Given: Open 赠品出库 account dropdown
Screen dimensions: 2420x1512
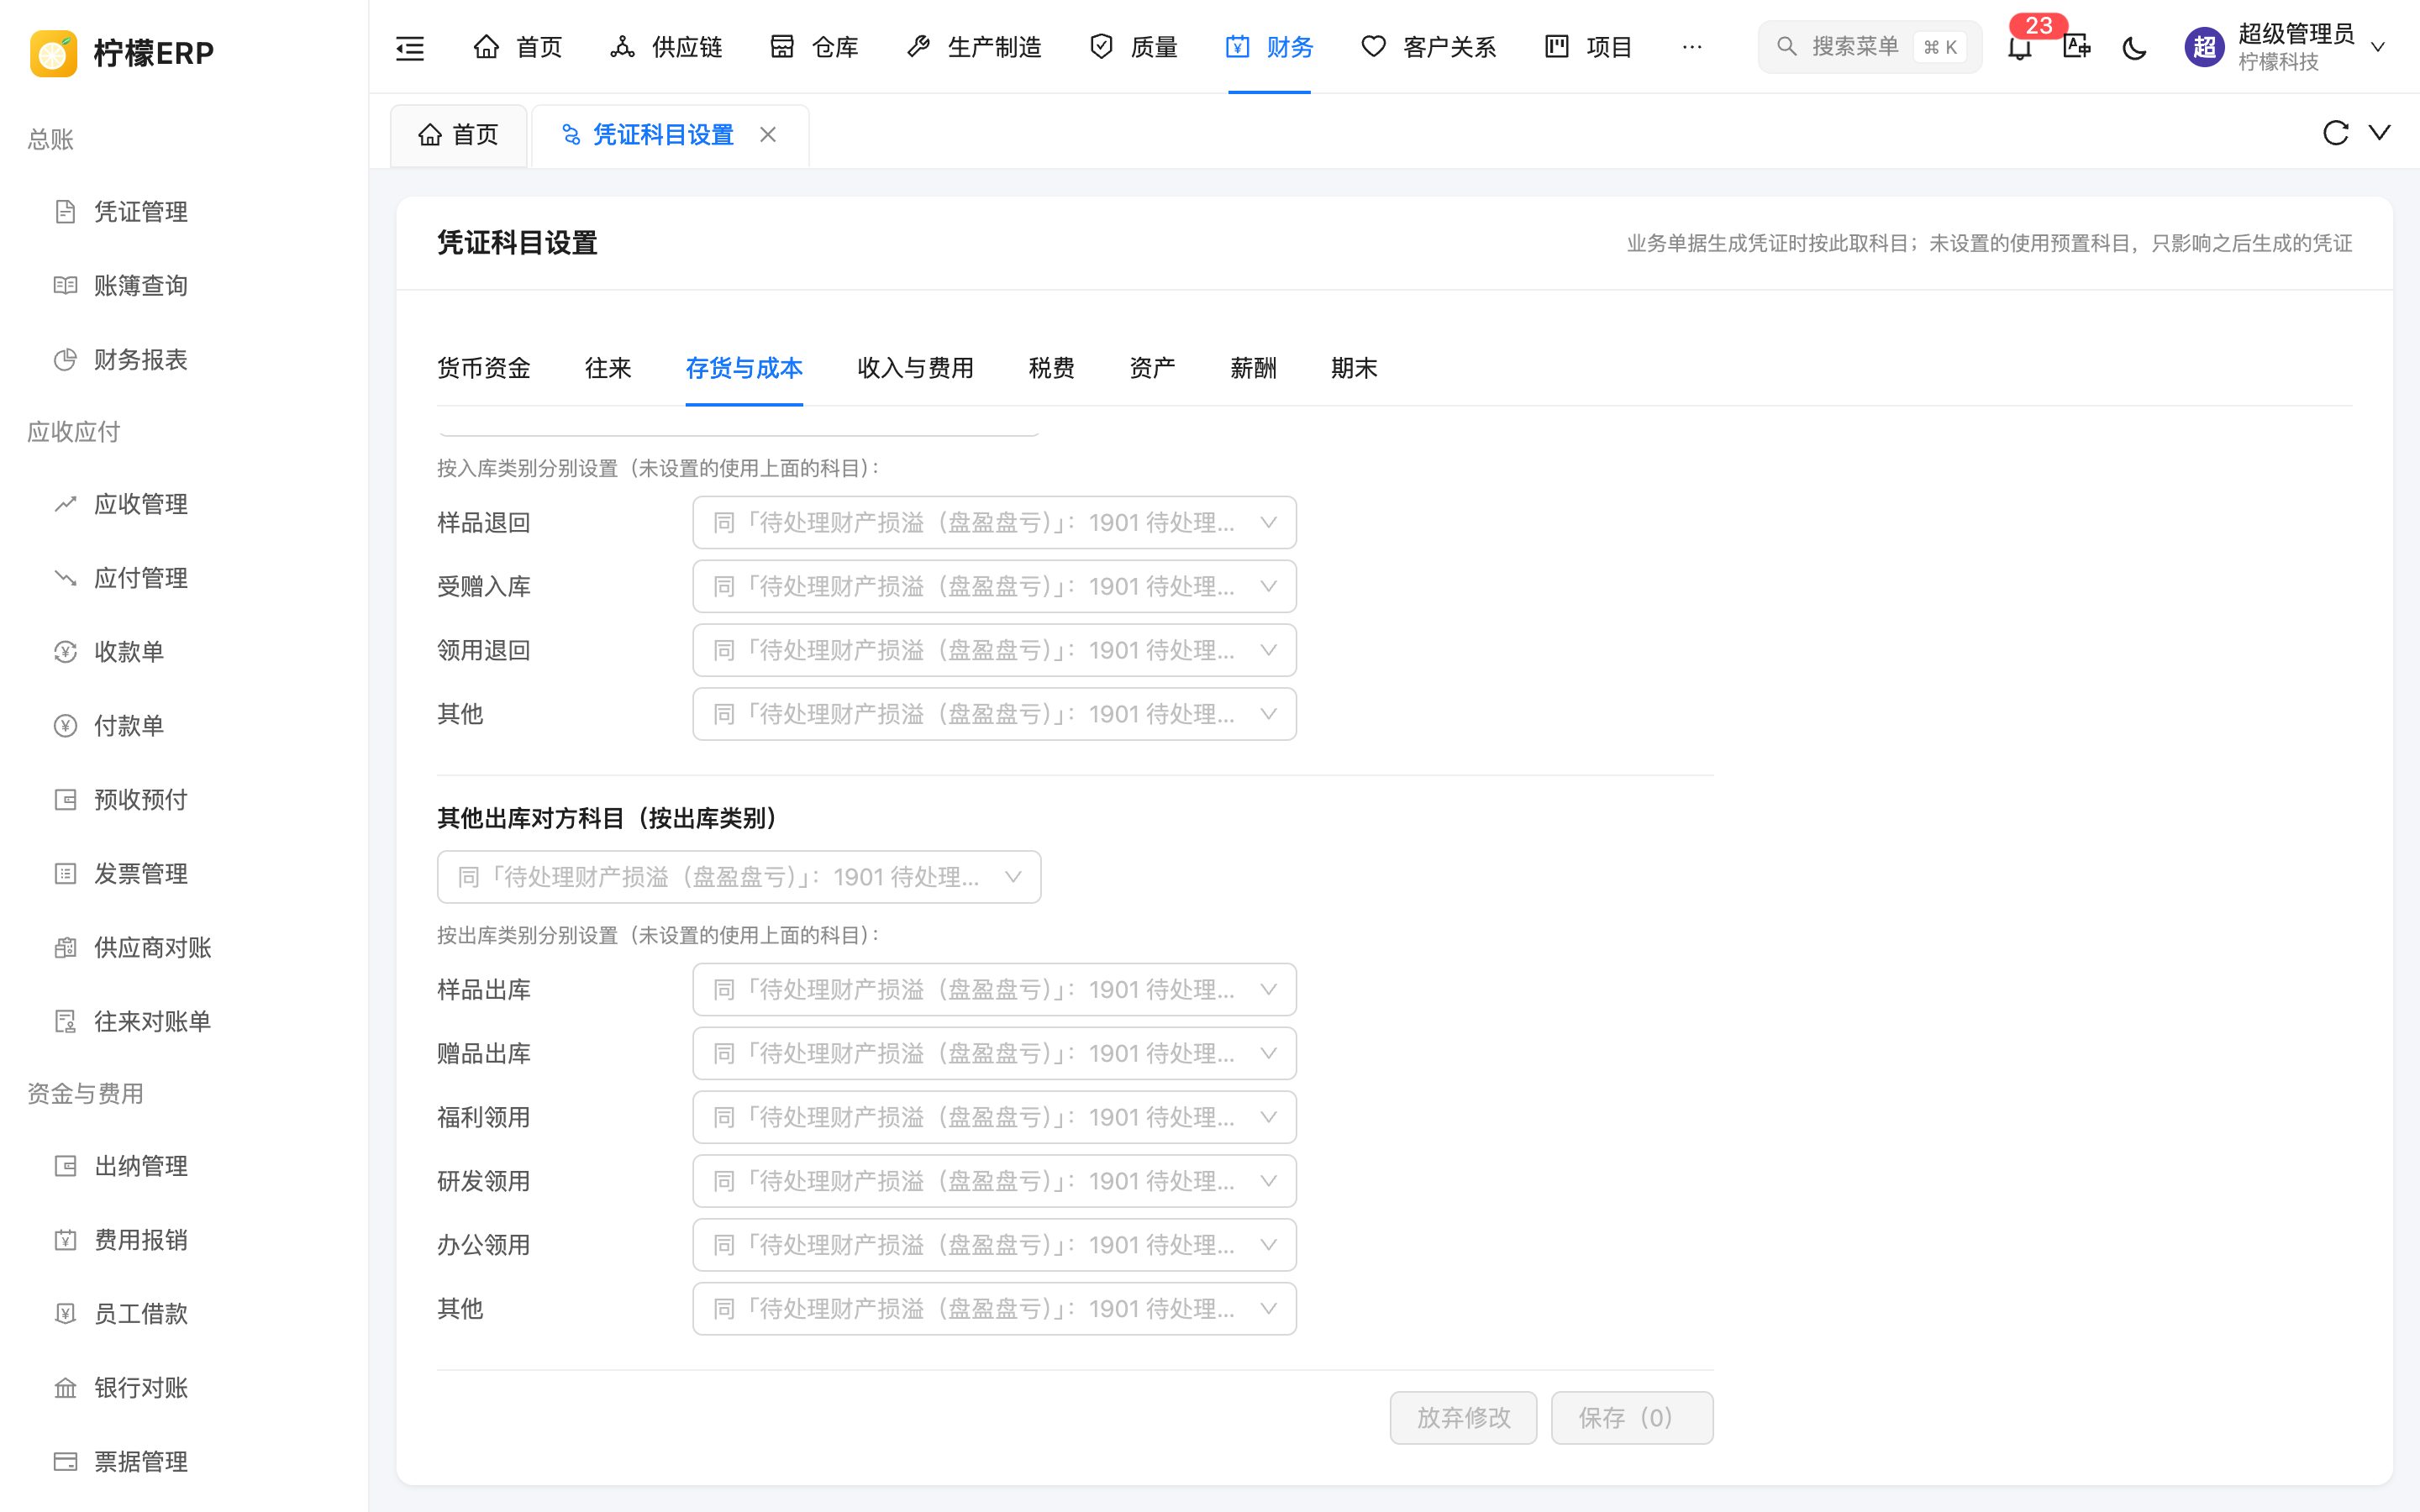Looking at the screenshot, I should click(994, 1053).
